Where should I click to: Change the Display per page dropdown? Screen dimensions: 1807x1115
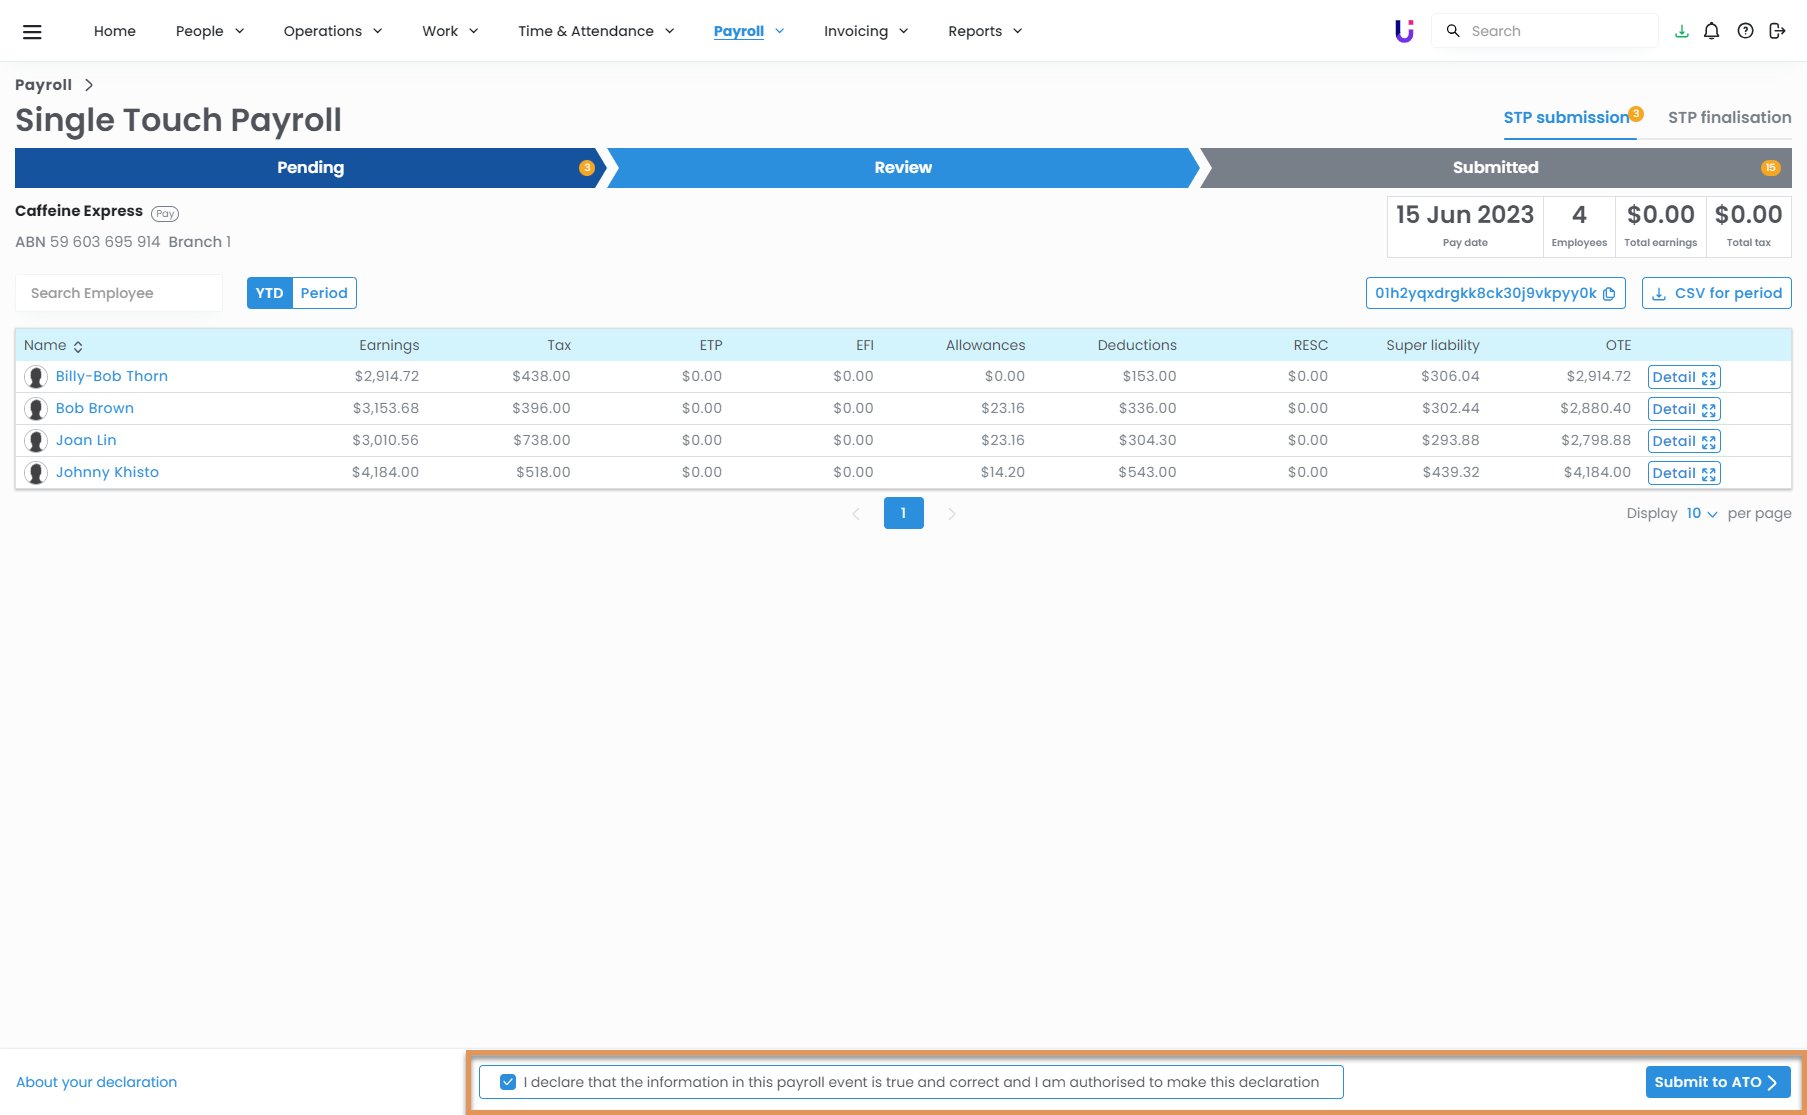coord(1701,513)
